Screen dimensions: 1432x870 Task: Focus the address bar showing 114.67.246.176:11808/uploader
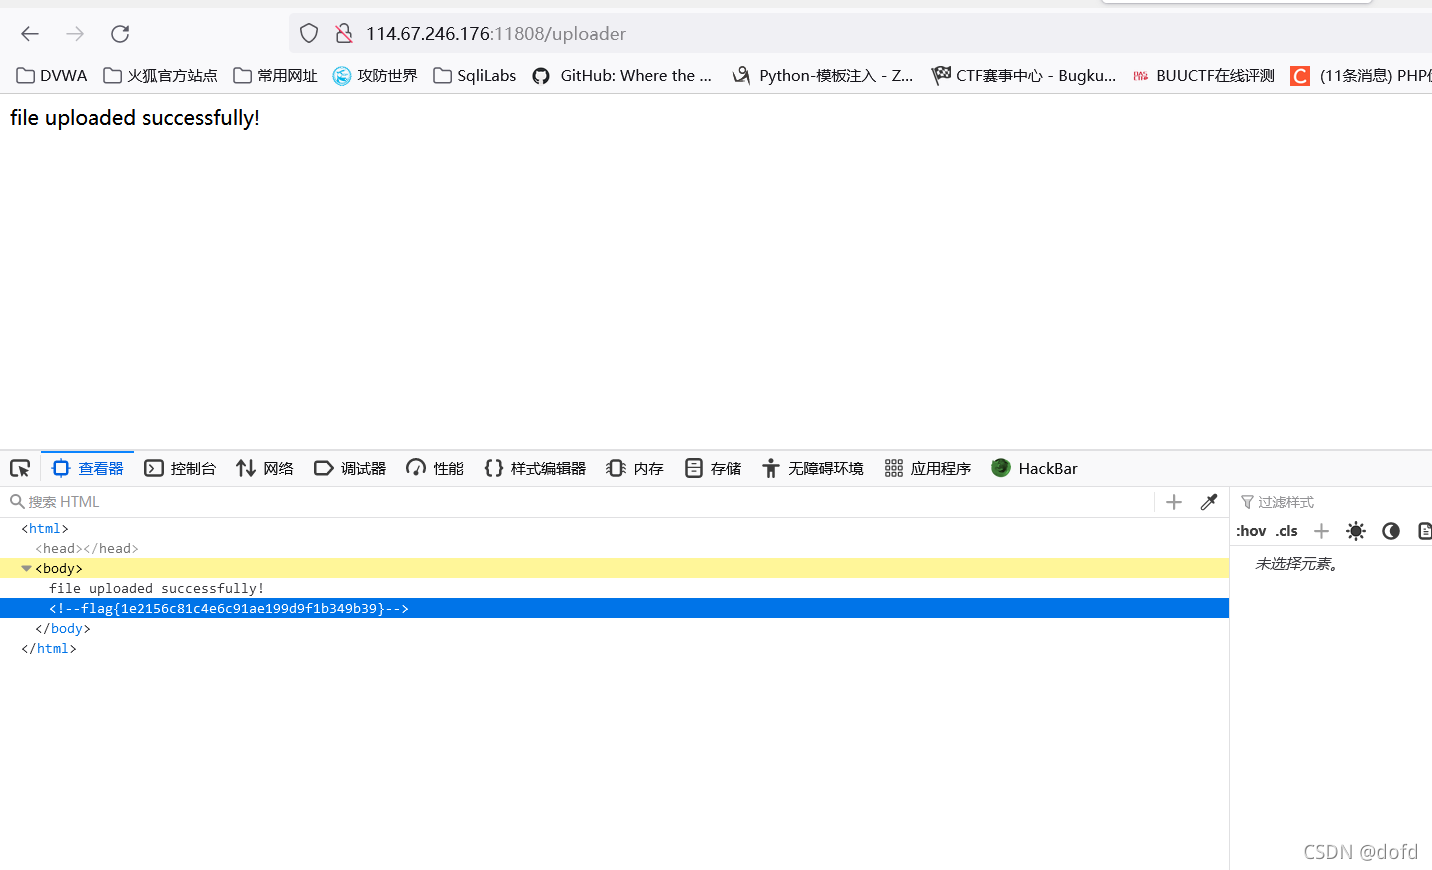(860, 34)
